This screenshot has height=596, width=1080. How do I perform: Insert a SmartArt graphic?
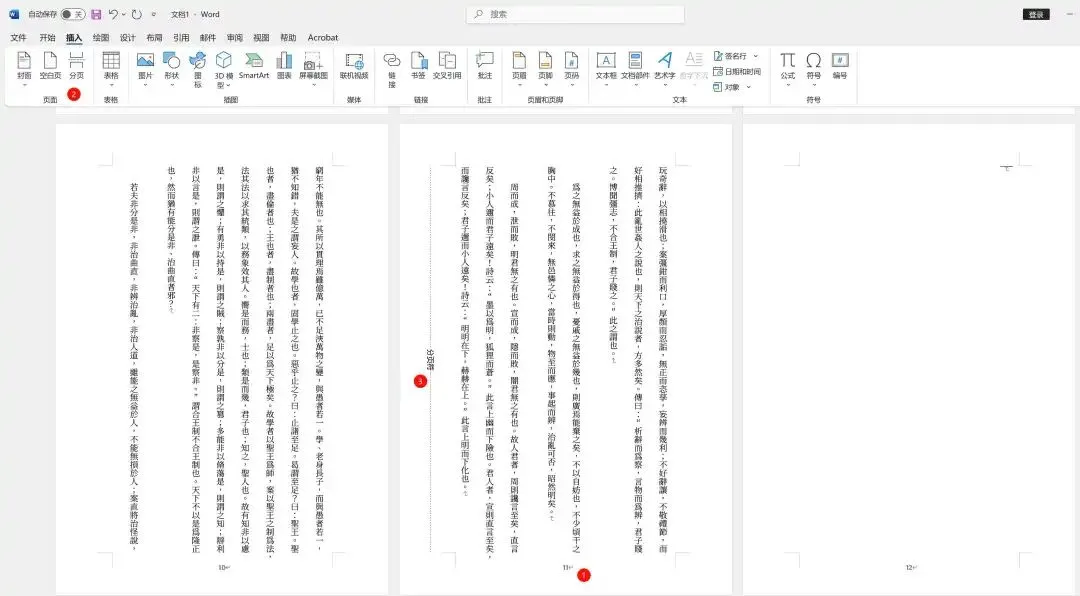click(x=253, y=65)
